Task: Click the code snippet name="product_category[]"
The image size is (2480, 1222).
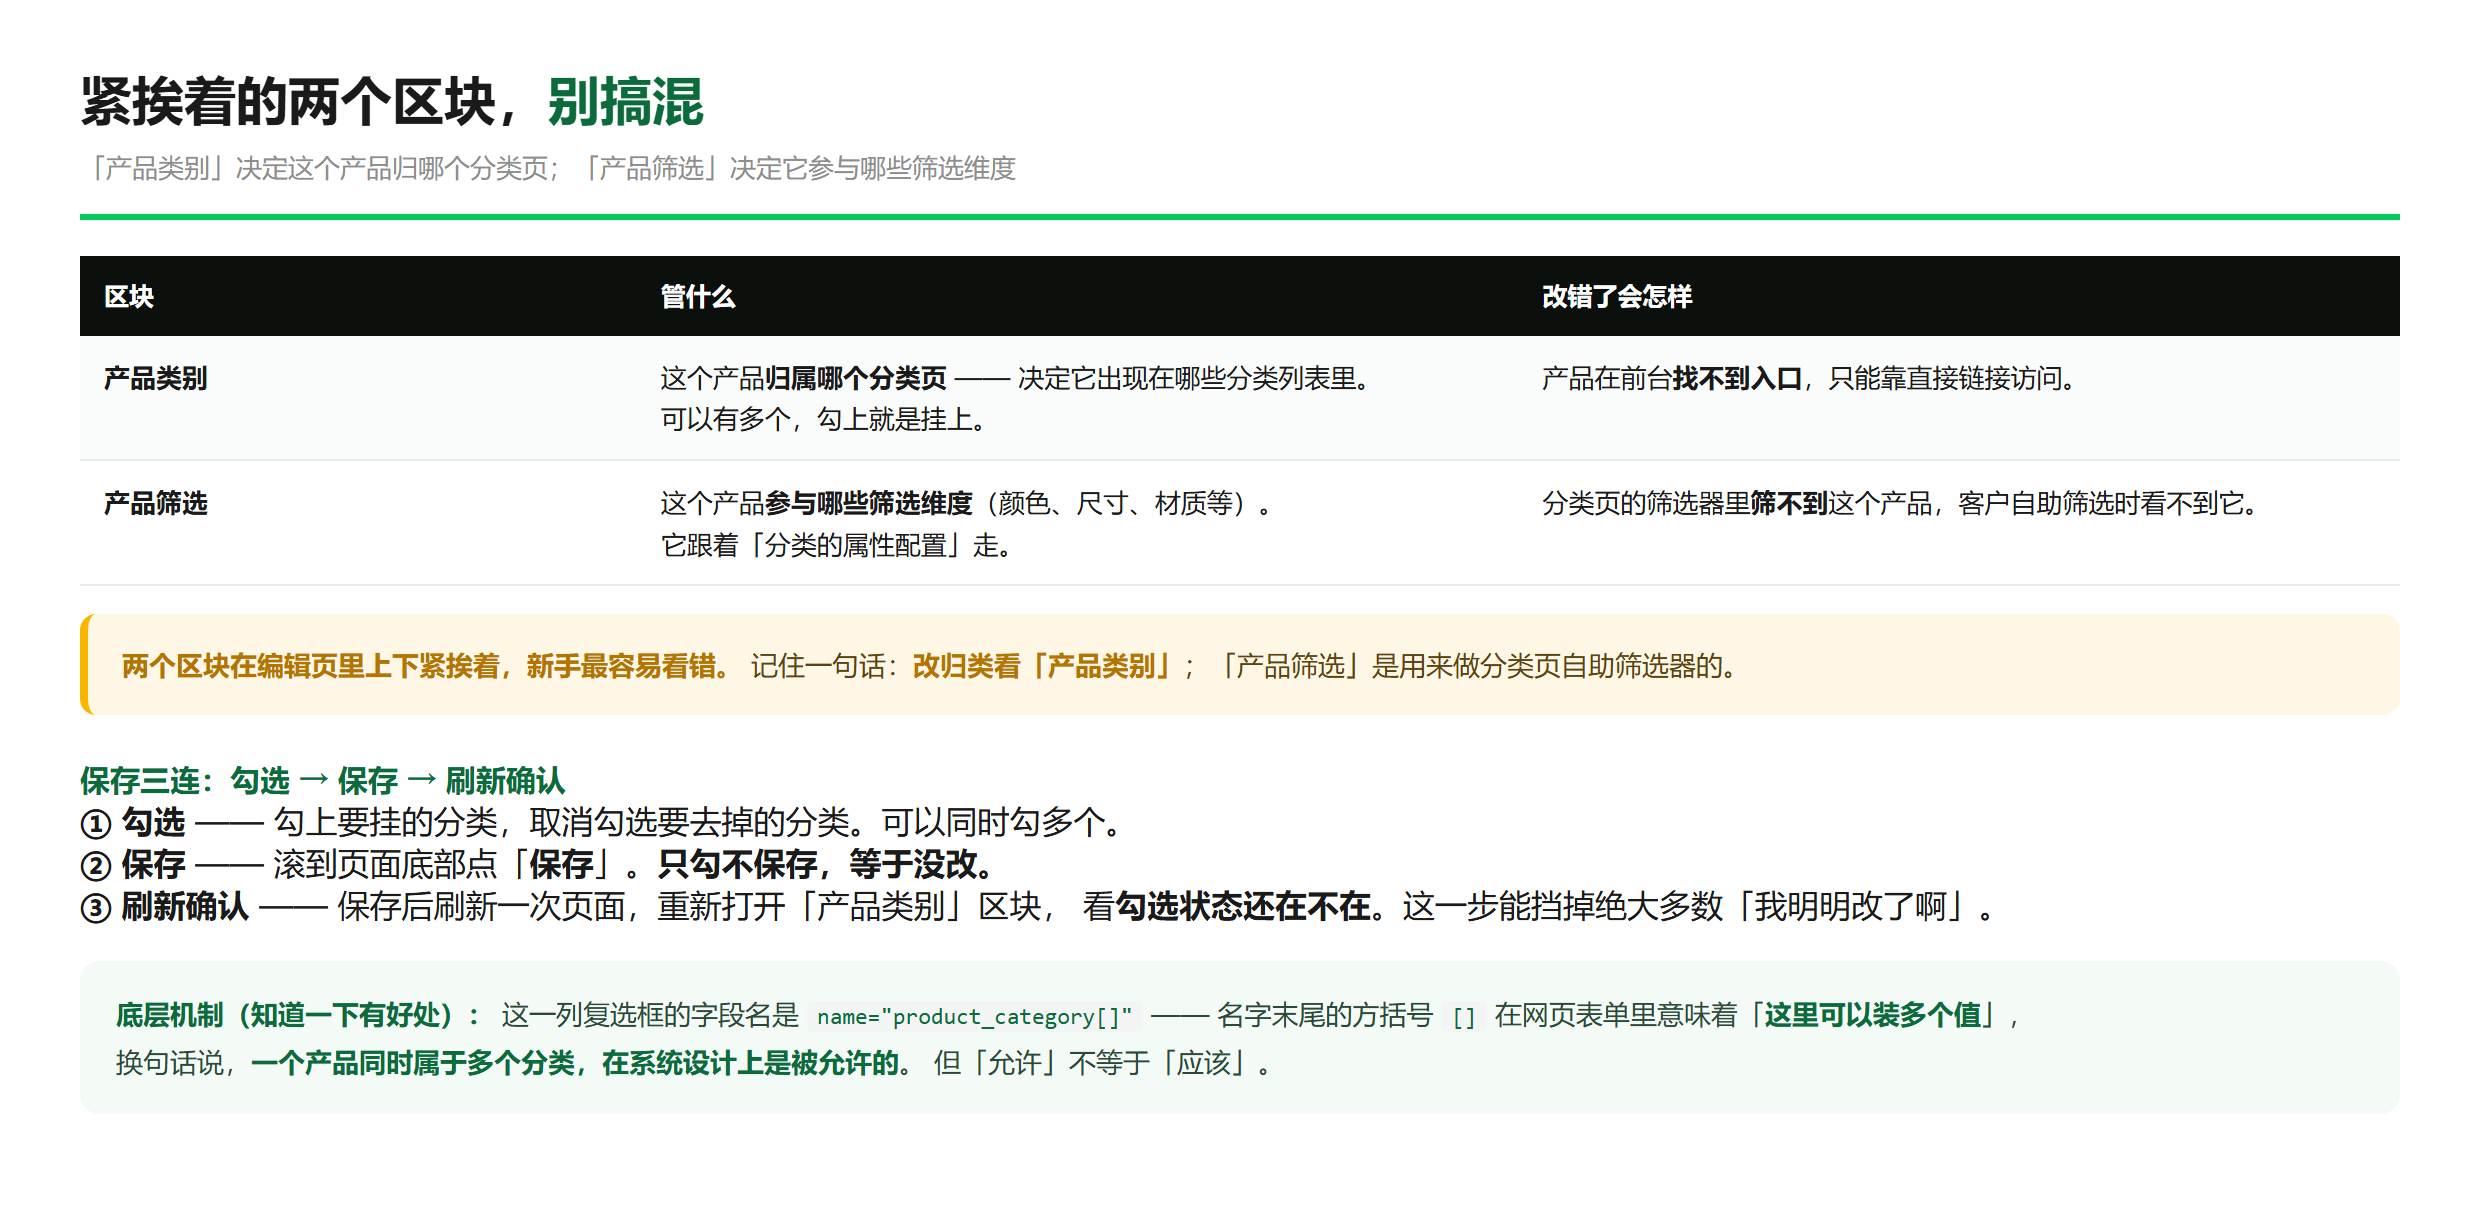Action: [x=974, y=1016]
